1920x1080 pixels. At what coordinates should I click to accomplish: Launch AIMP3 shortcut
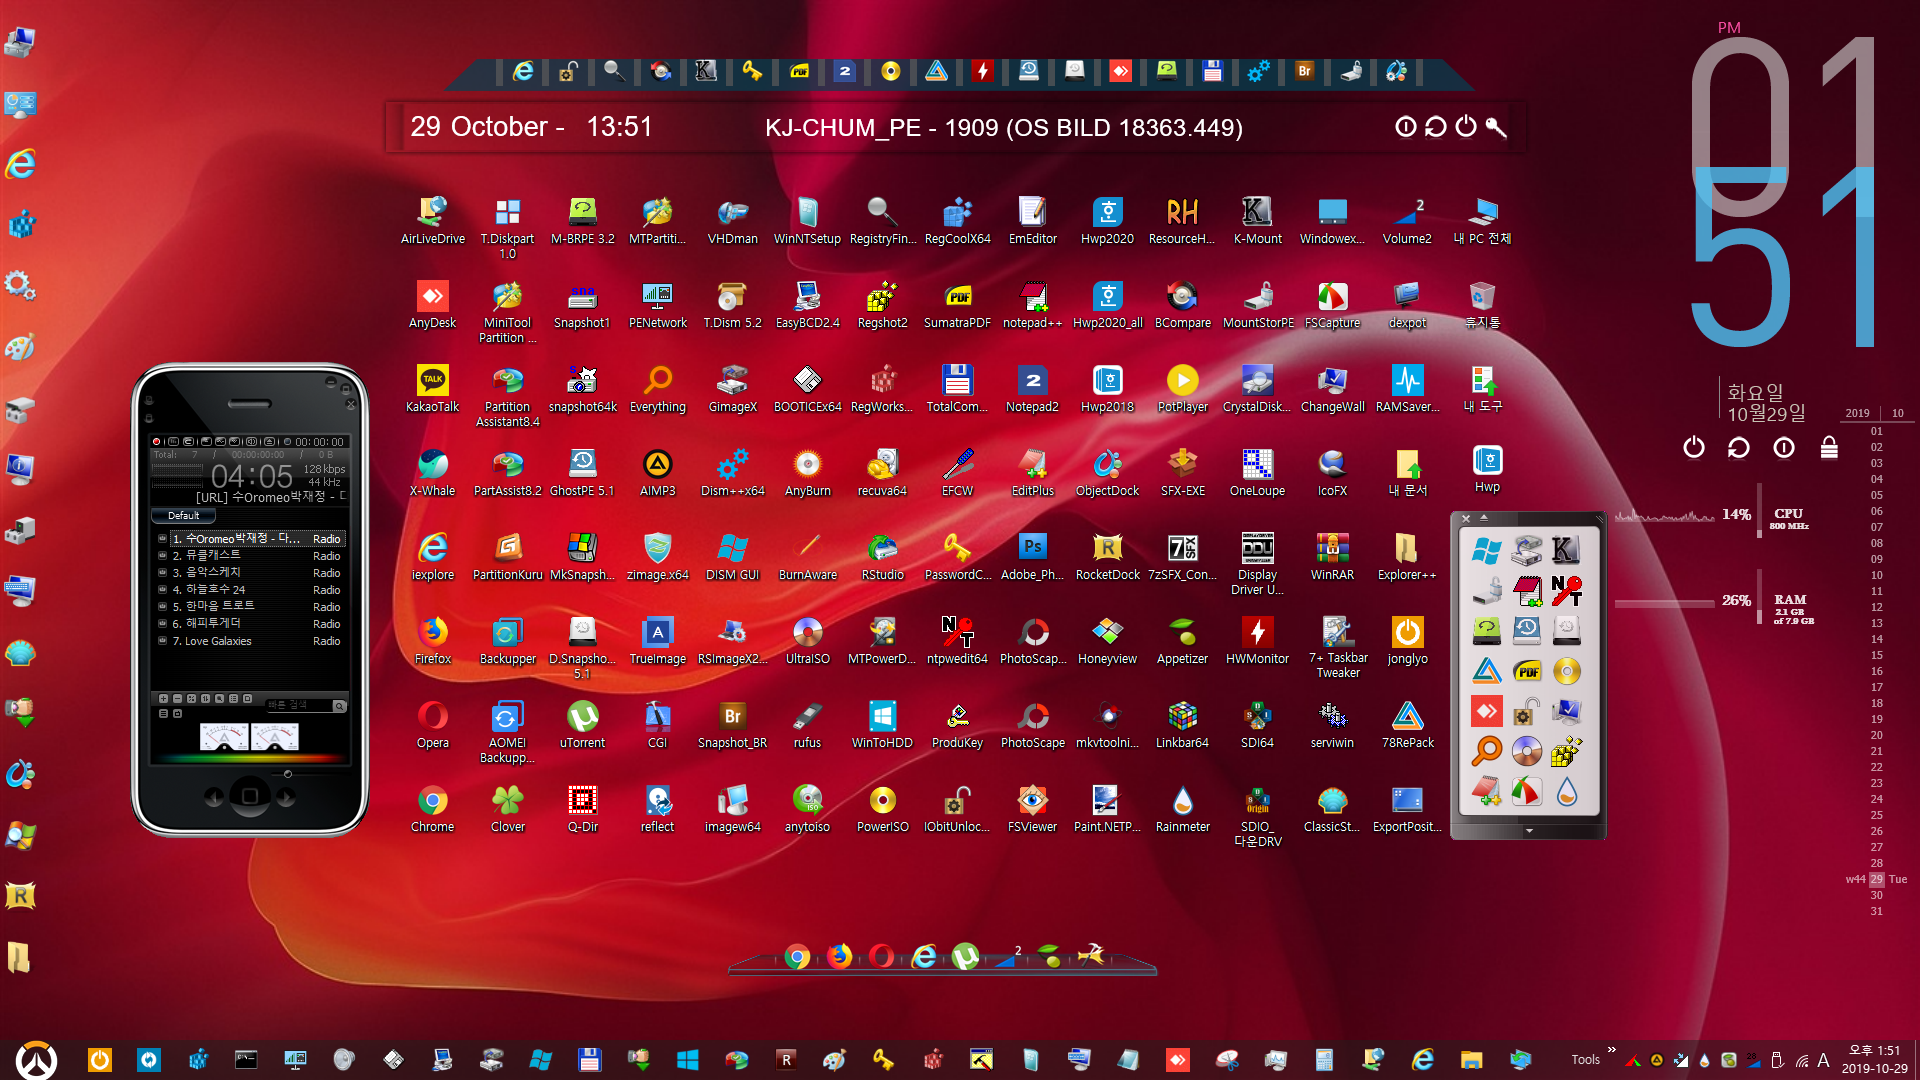click(x=657, y=472)
